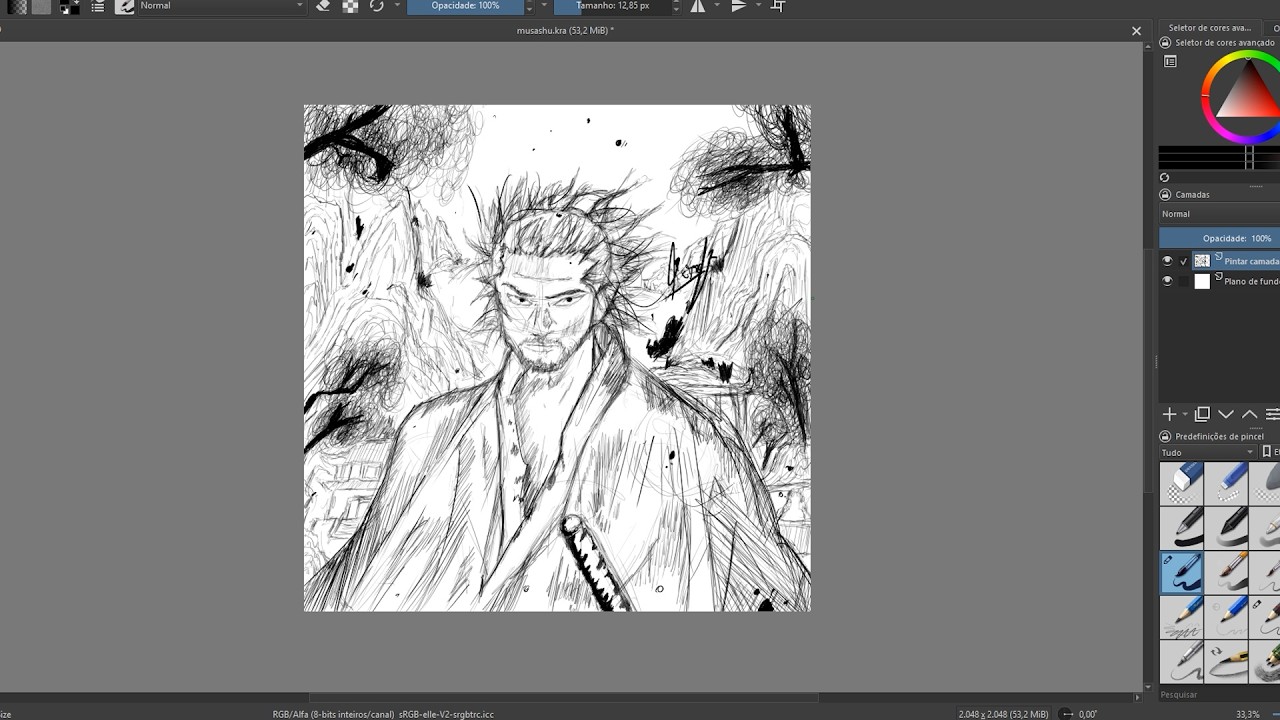Viewport: 1280px width, 720px height.
Task: Adjust the Opacidade 100% slider in toolbar
Action: pos(465,6)
